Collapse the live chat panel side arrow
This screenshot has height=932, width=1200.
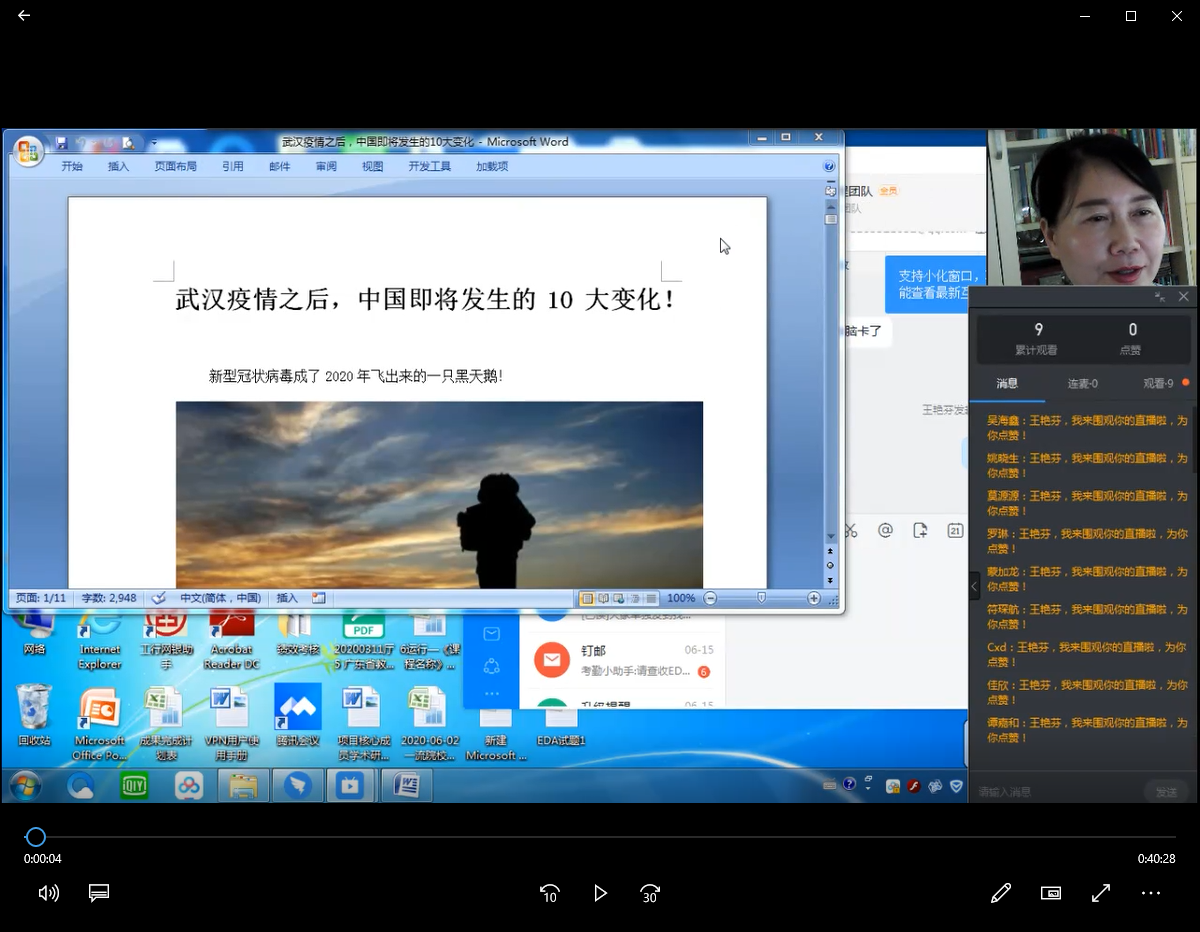click(975, 587)
